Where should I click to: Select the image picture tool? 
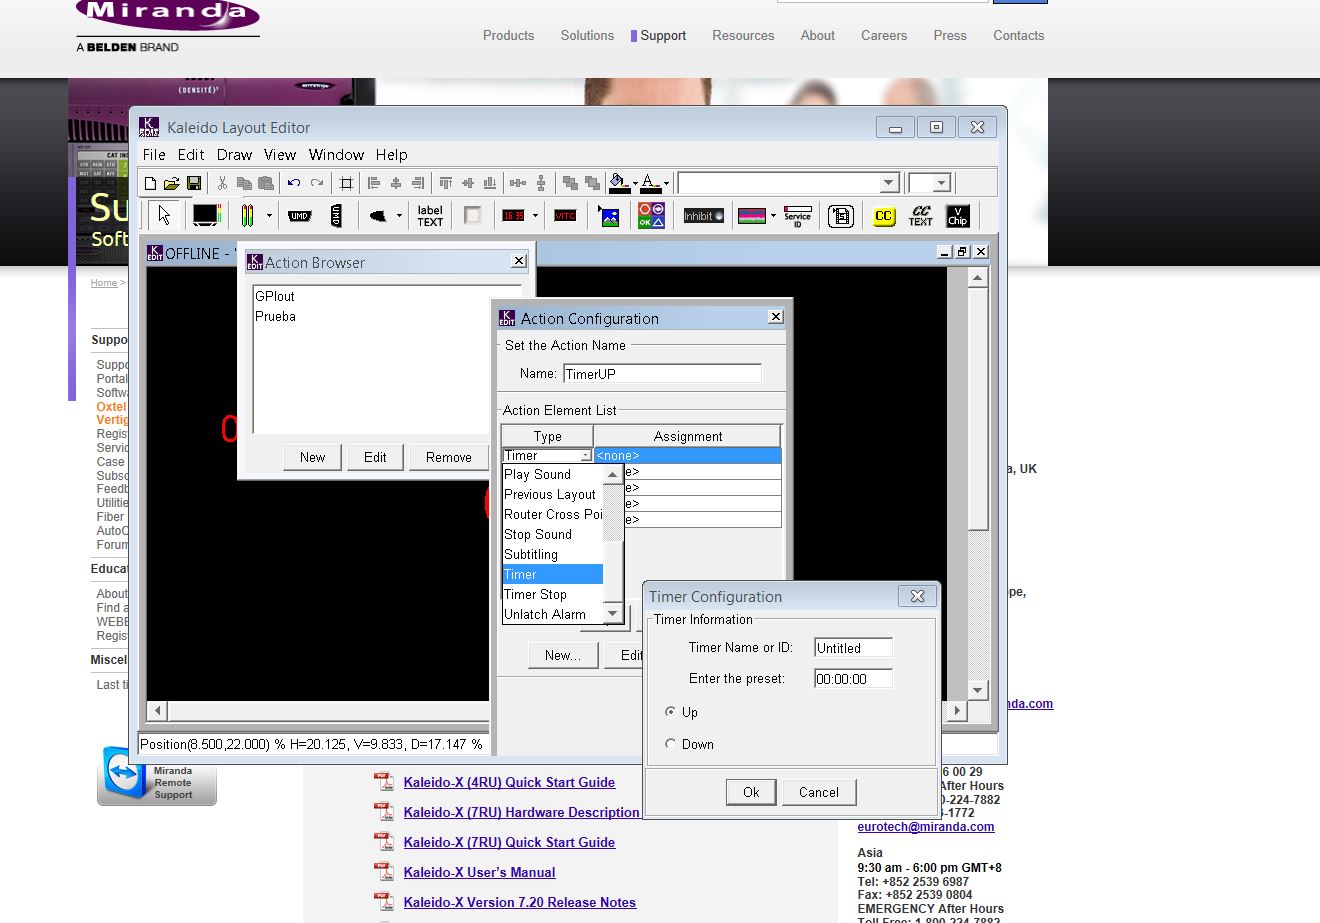608,215
